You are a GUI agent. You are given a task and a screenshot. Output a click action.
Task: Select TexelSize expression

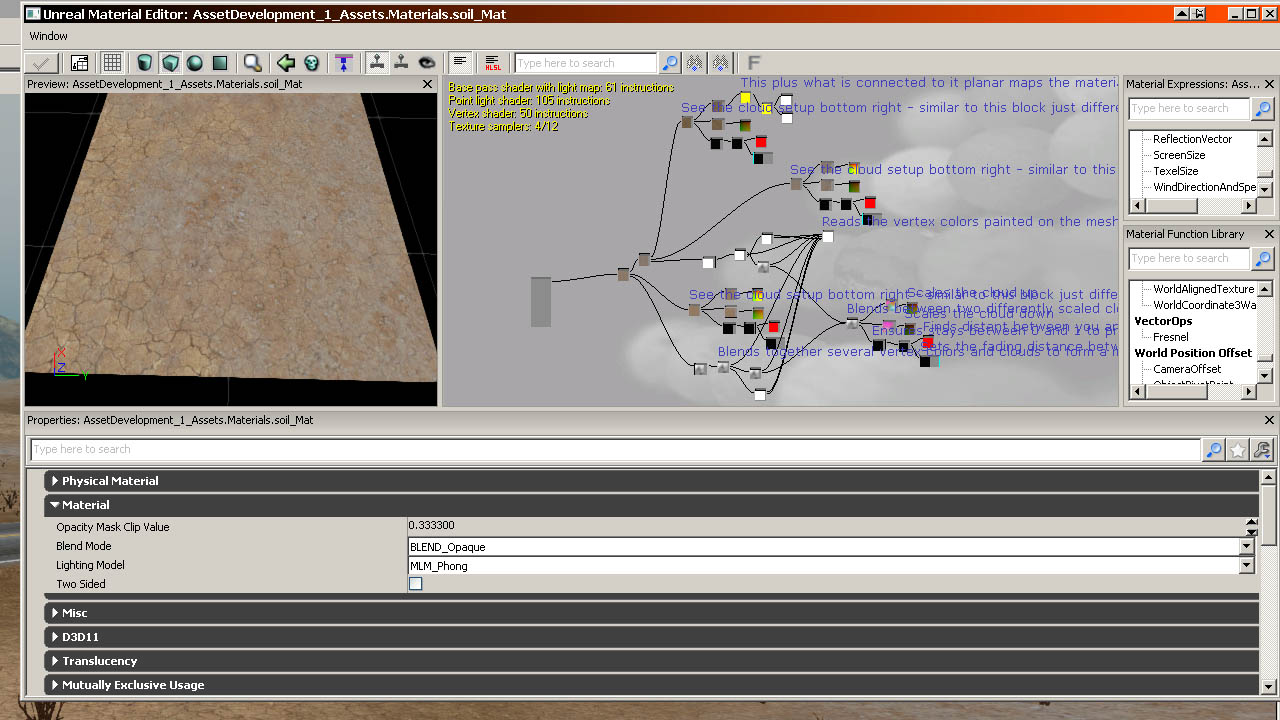click(x=1175, y=171)
